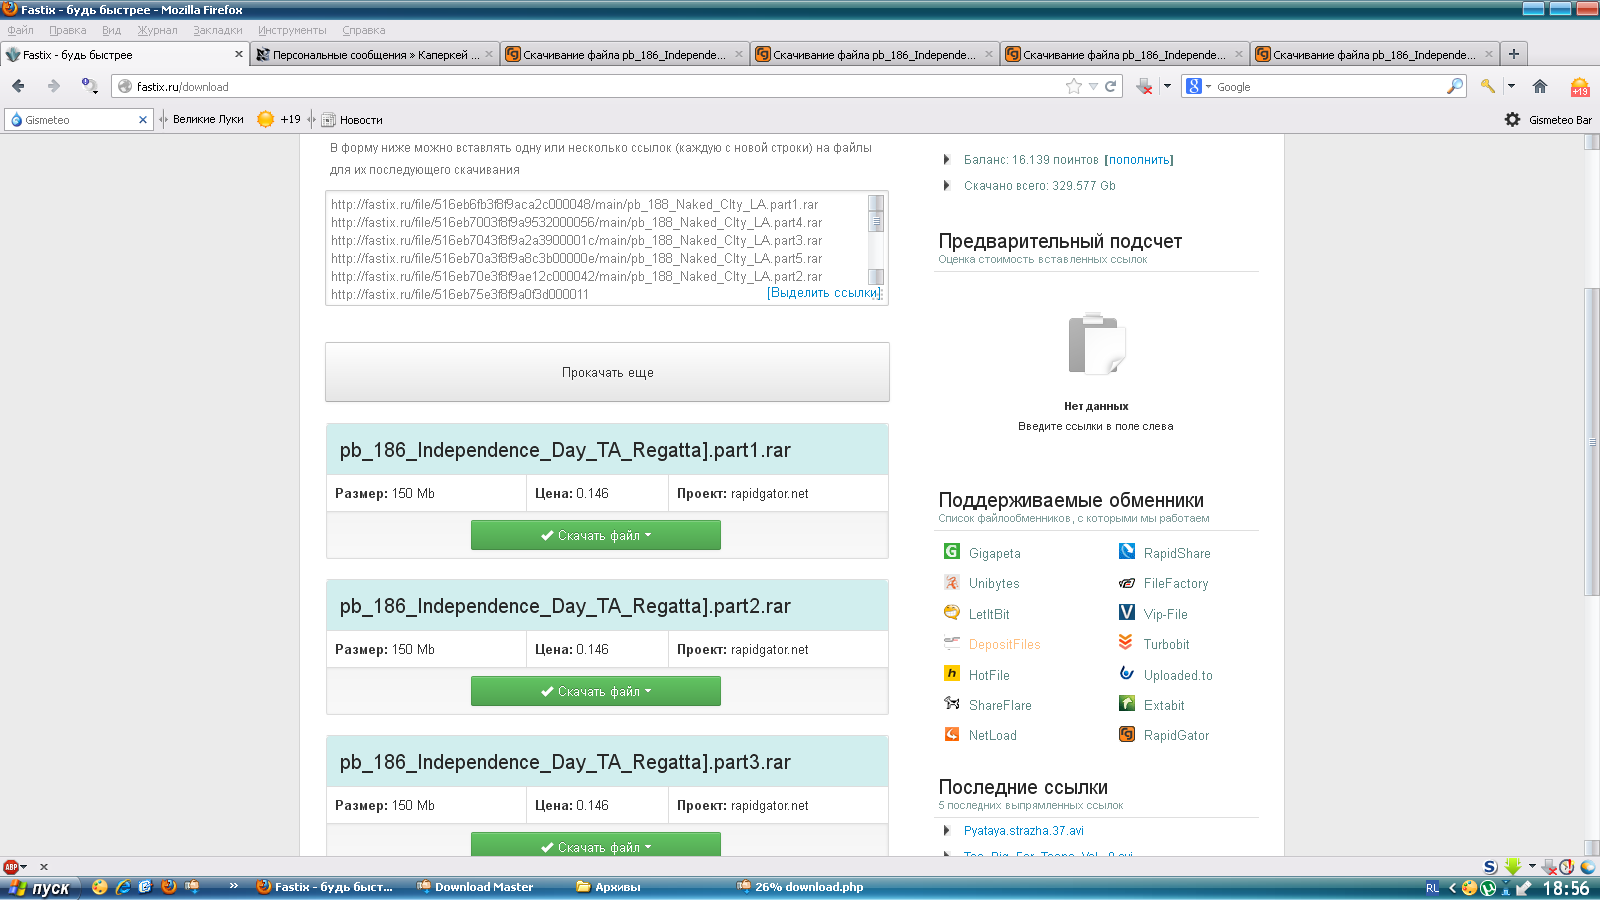Click the HotFile icon

click(x=952, y=674)
